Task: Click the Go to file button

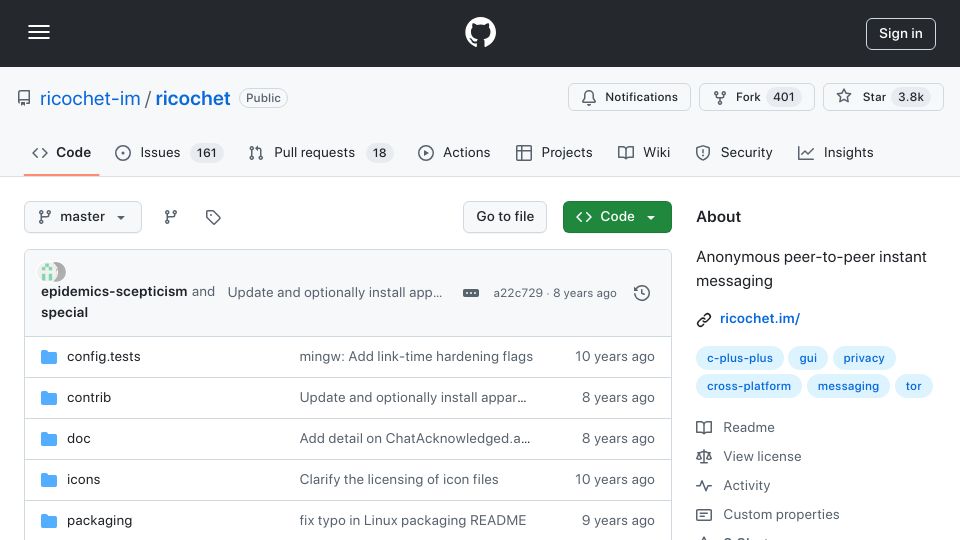Action: pyautogui.click(x=505, y=217)
